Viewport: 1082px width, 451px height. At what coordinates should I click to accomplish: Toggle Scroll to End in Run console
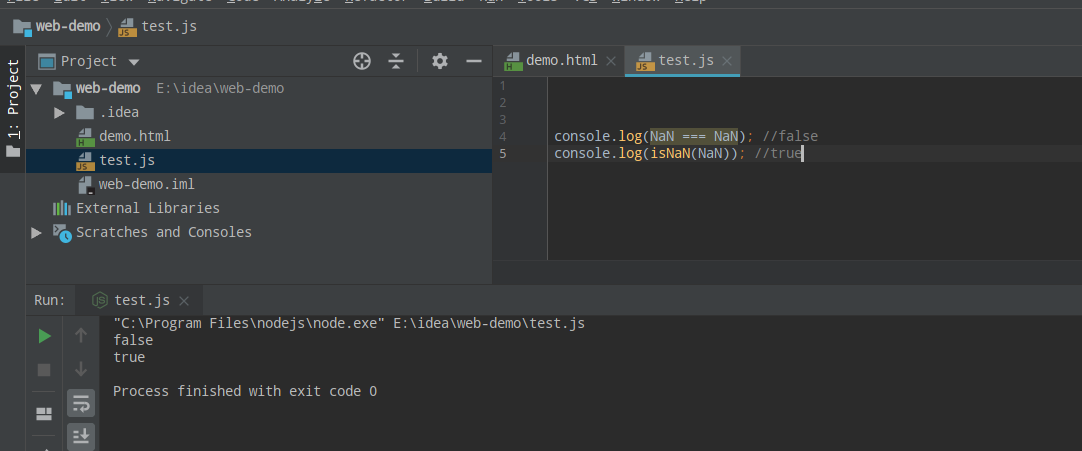[81, 437]
